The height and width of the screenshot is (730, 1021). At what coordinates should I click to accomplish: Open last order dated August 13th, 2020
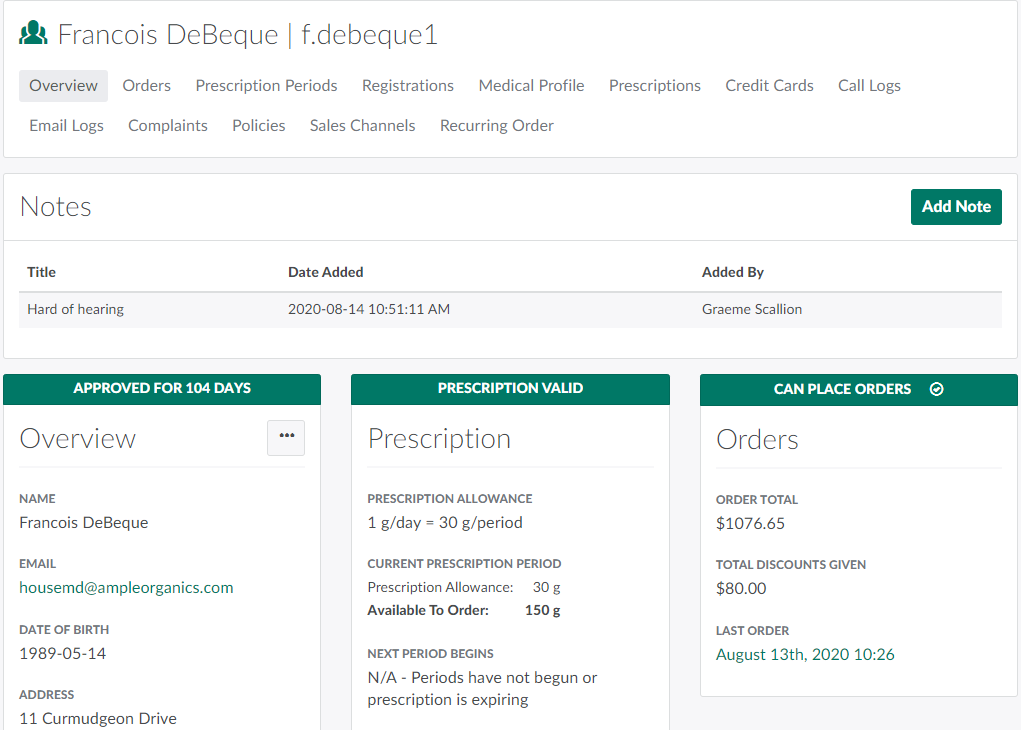coord(805,655)
